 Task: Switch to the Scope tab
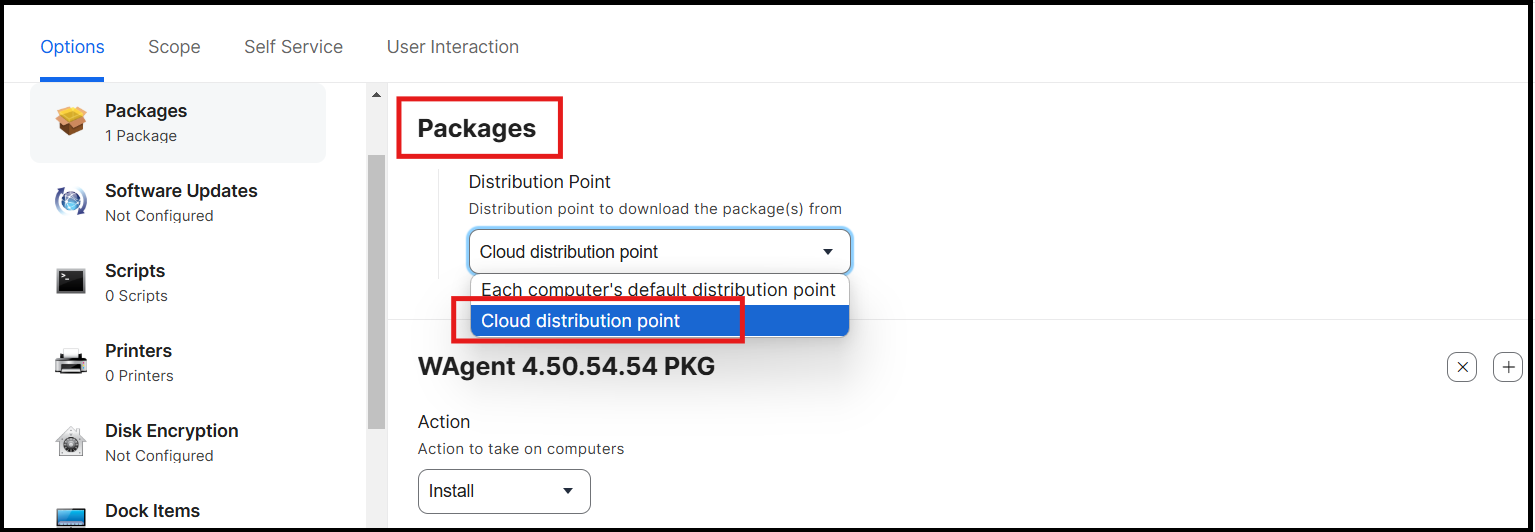click(x=174, y=47)
